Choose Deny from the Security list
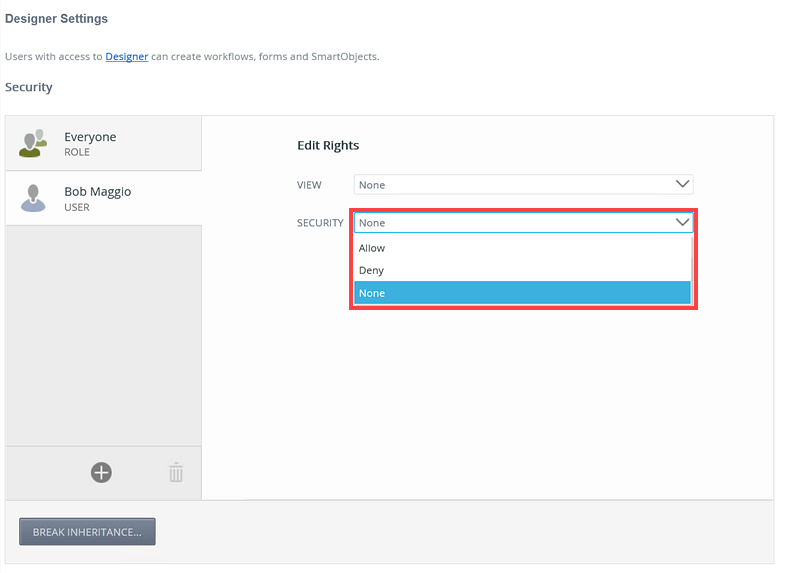The width and height of the screenshot is (800, 573). (371, 270)
